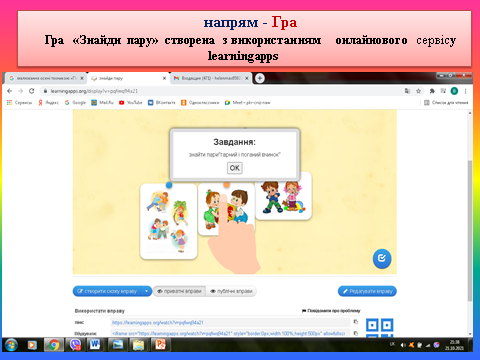The image size is (480, 360).
Task: Open the media player taskbar icon
Action: (32, 345)
